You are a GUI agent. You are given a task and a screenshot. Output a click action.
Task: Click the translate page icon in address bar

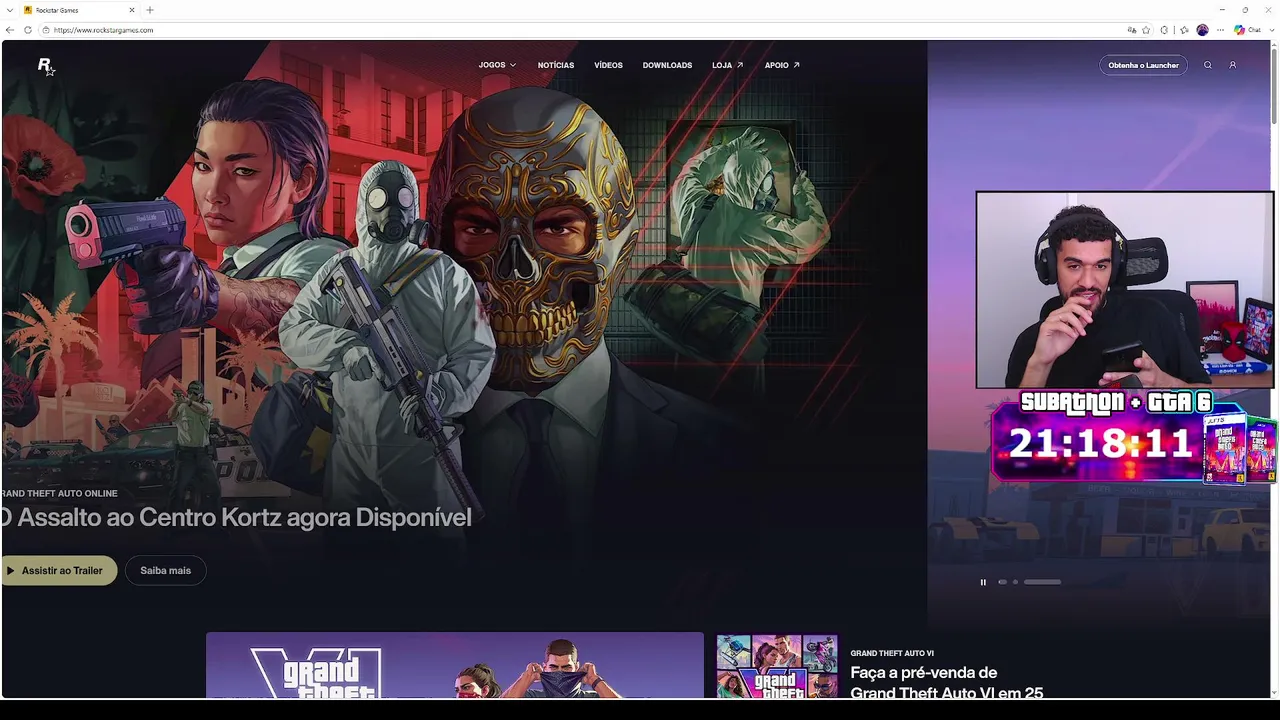1132,30
